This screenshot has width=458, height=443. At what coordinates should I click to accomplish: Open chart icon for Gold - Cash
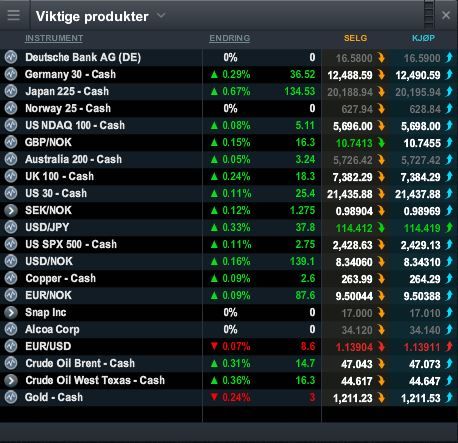(11, 397)
